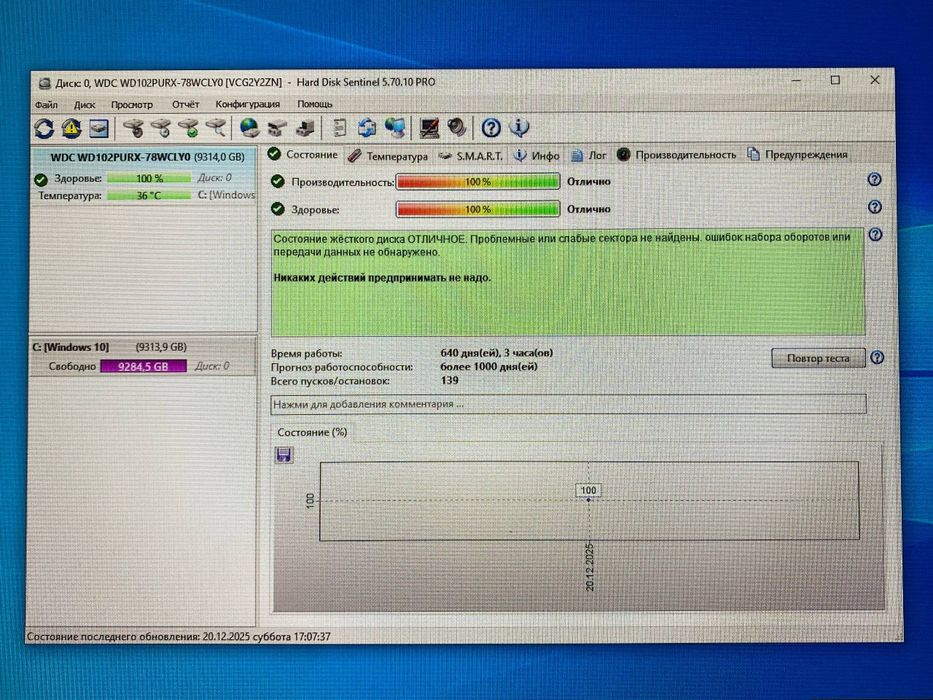The width and height of the screenshot is (933, 700).
Task: Click the drive with green checkmark icon
Action: coord(189,127)
